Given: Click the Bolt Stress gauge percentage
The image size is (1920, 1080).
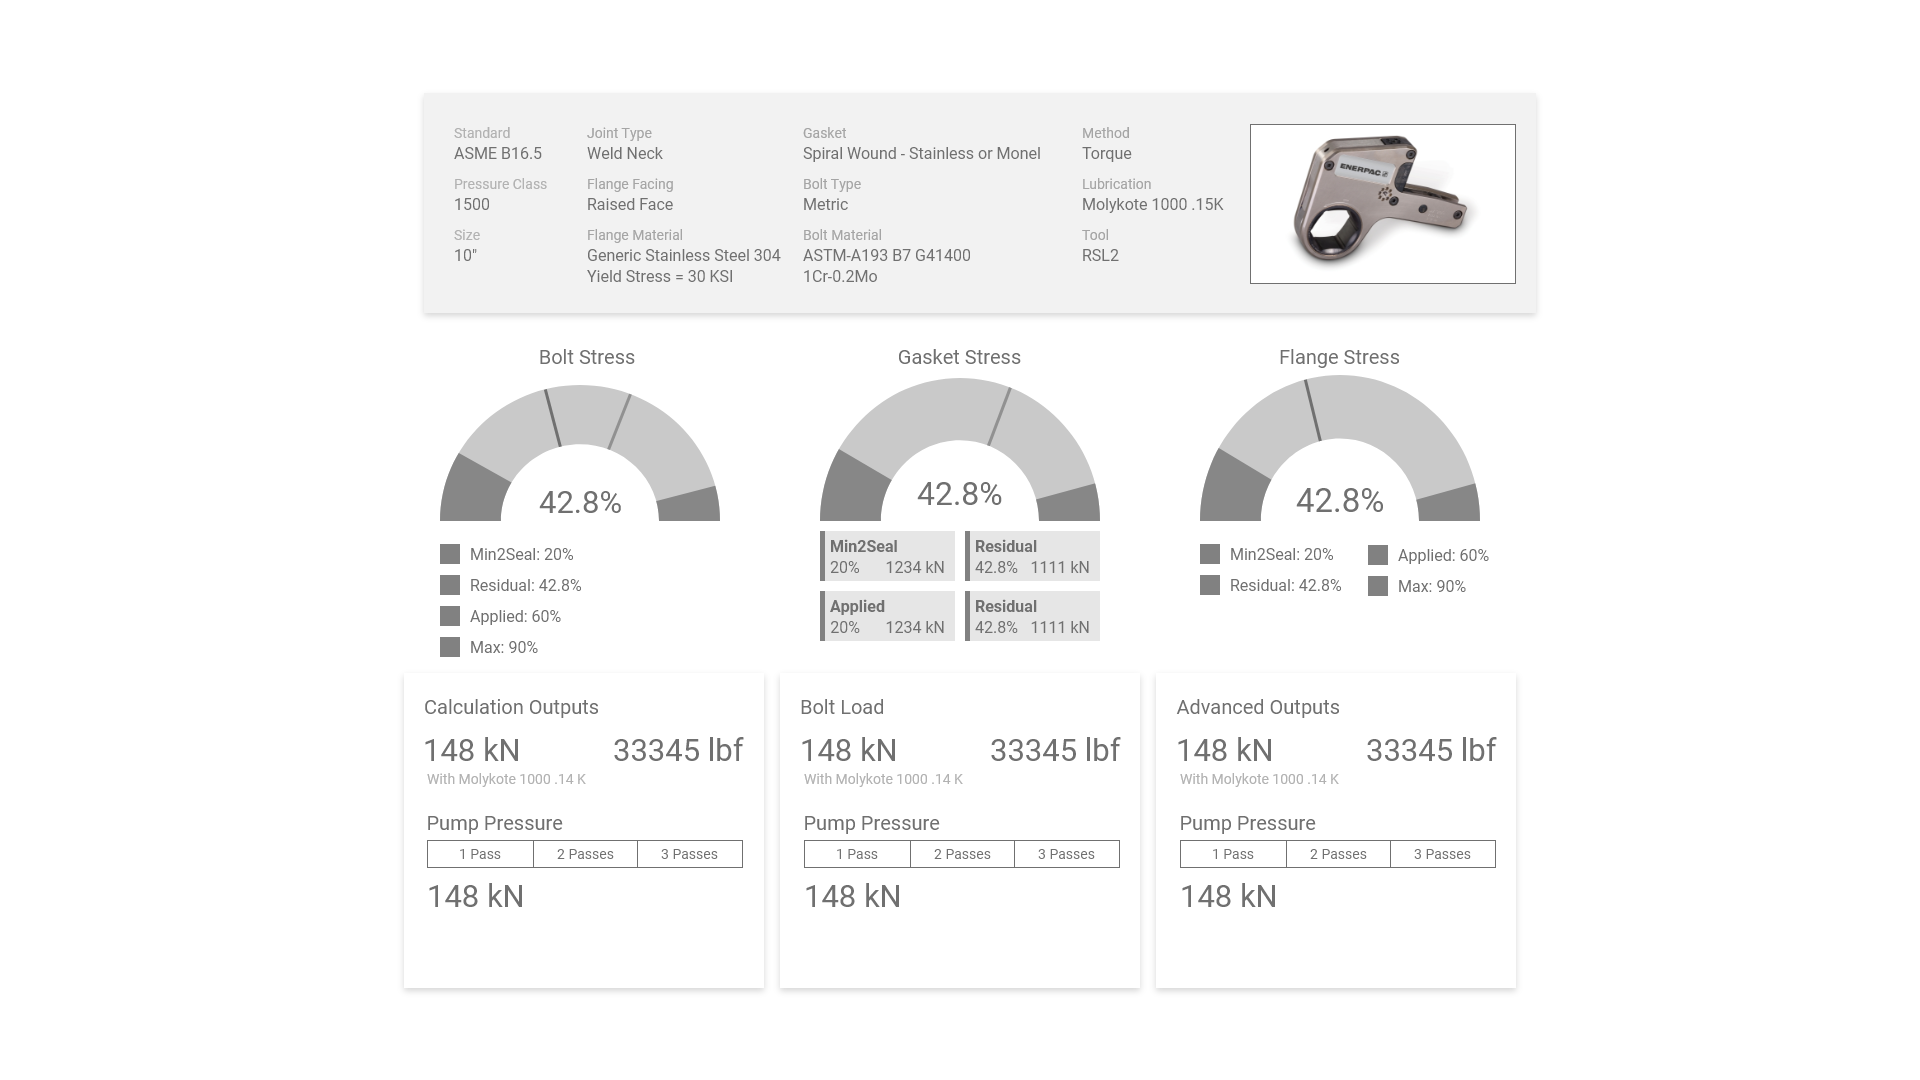Looking at the screenshot, I should 580,502.
